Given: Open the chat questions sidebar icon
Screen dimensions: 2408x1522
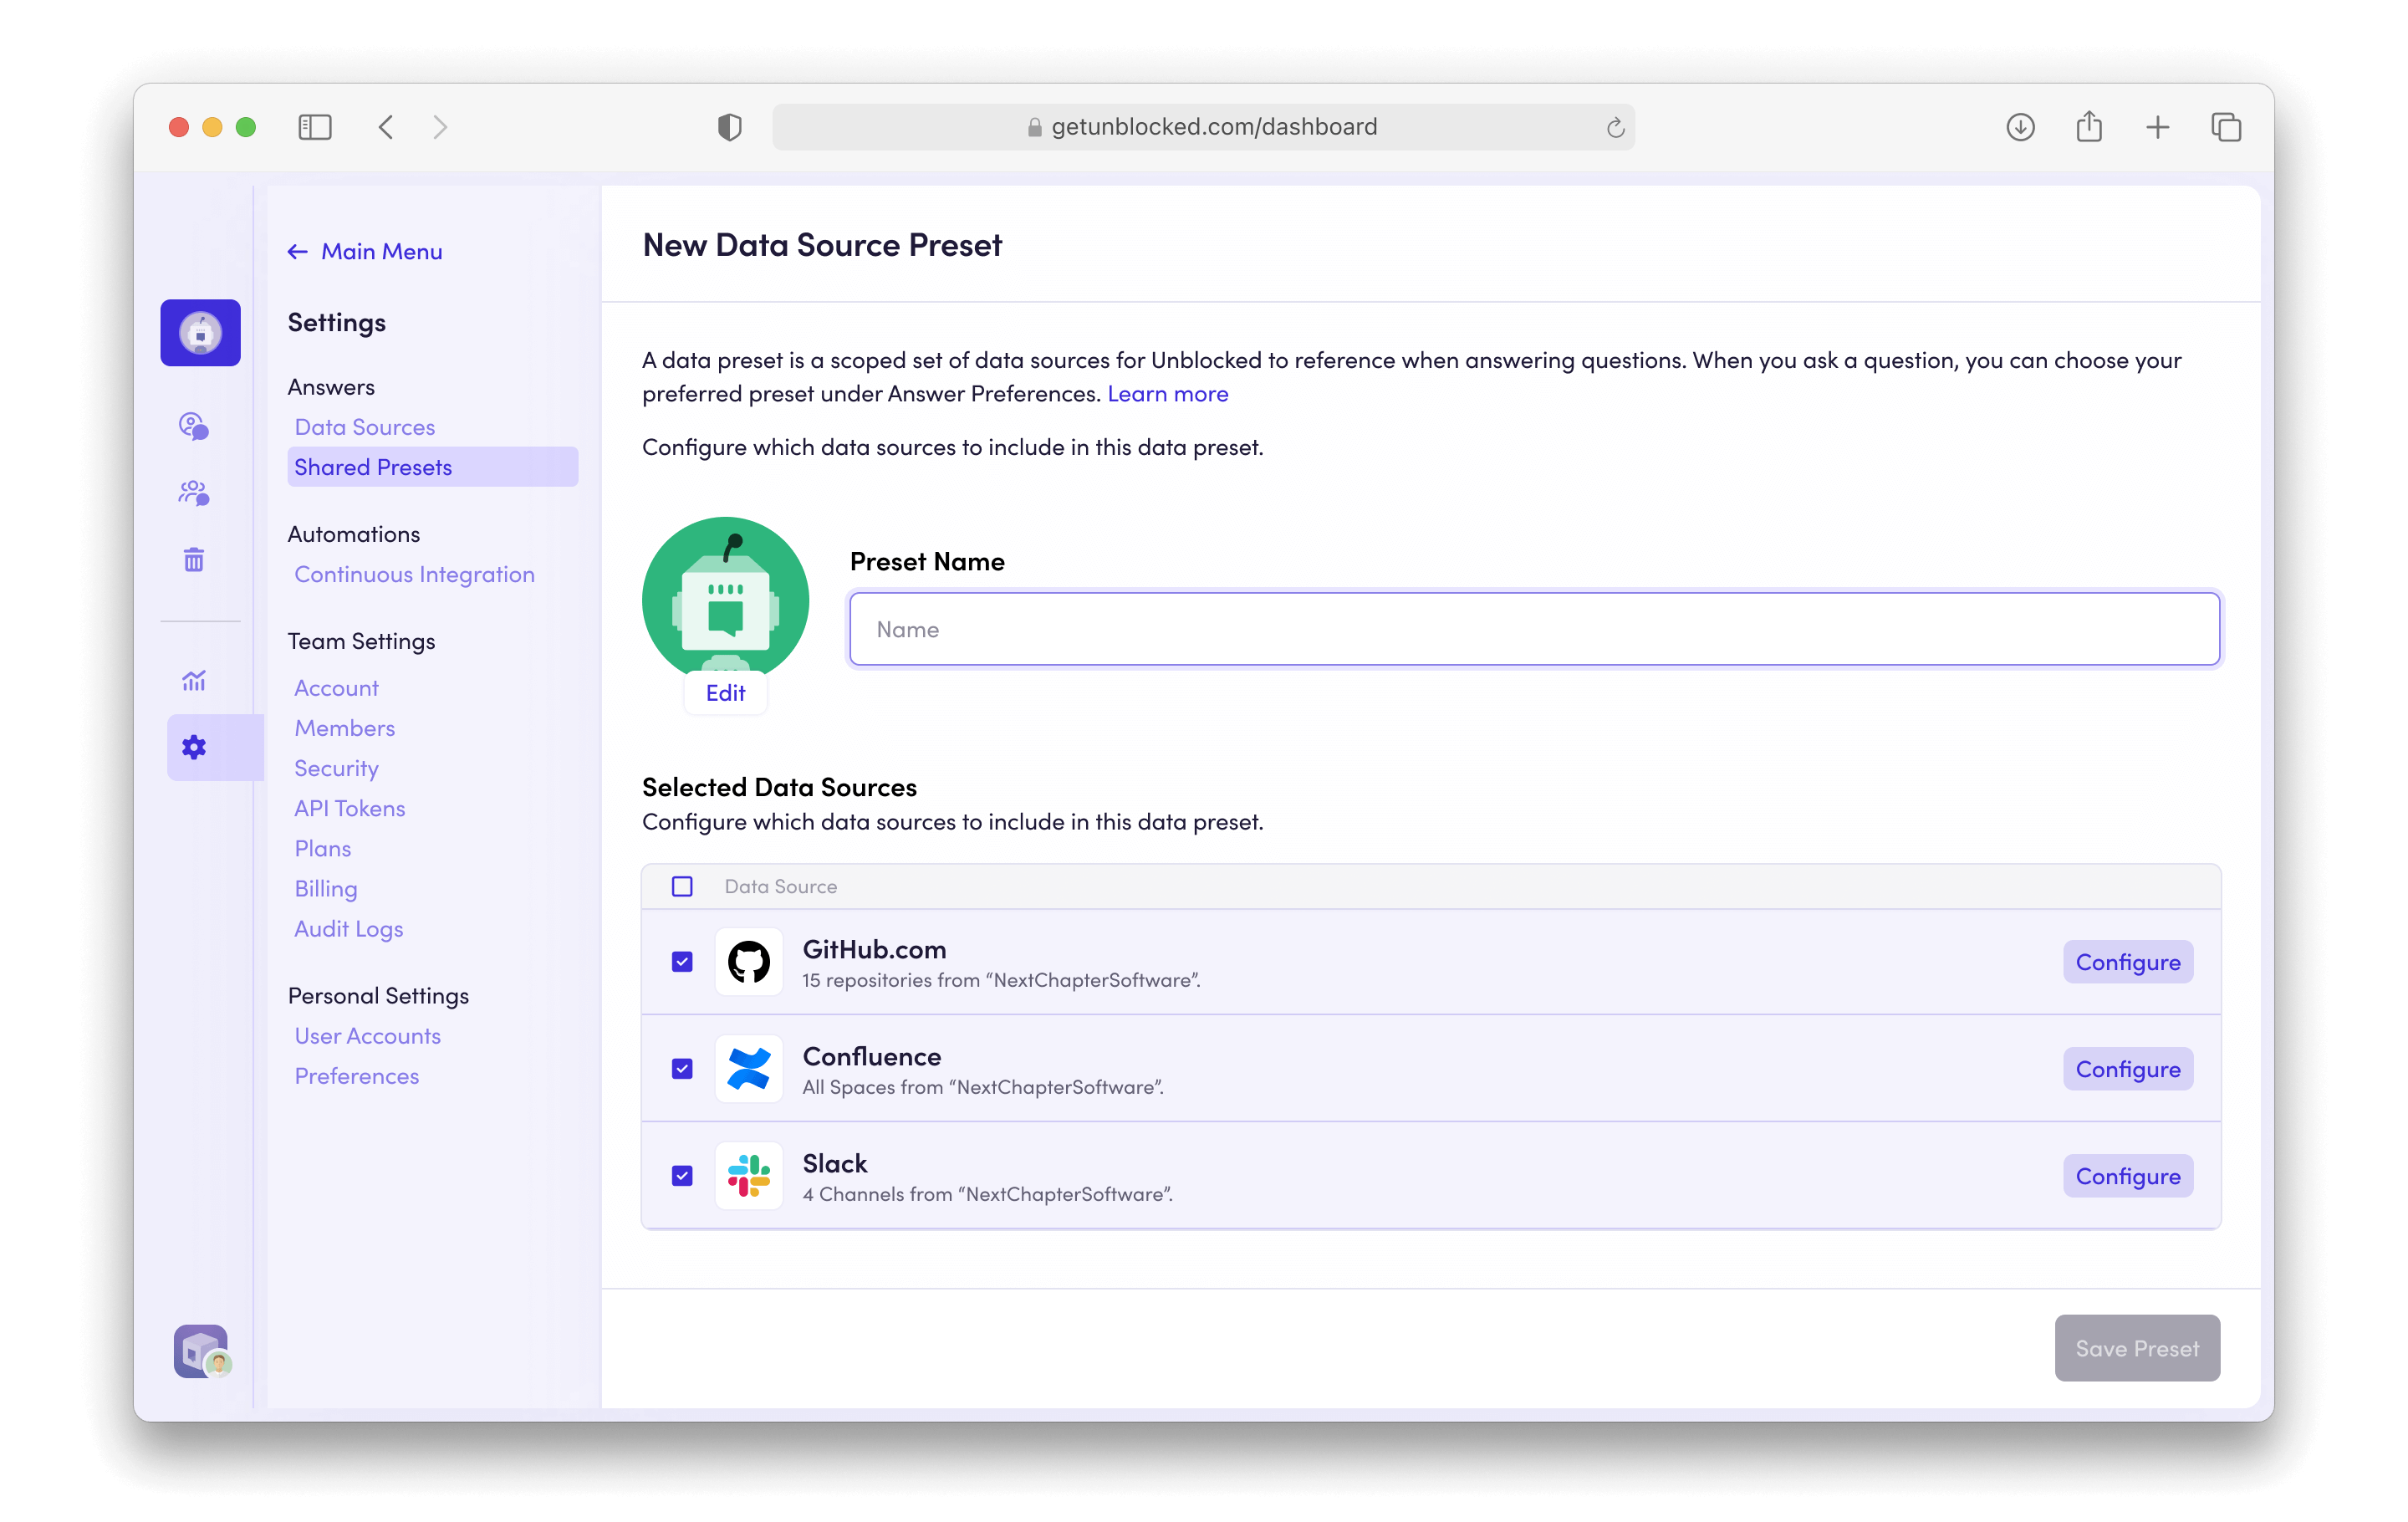Looking at the screenshot, I should pos(194,427).
